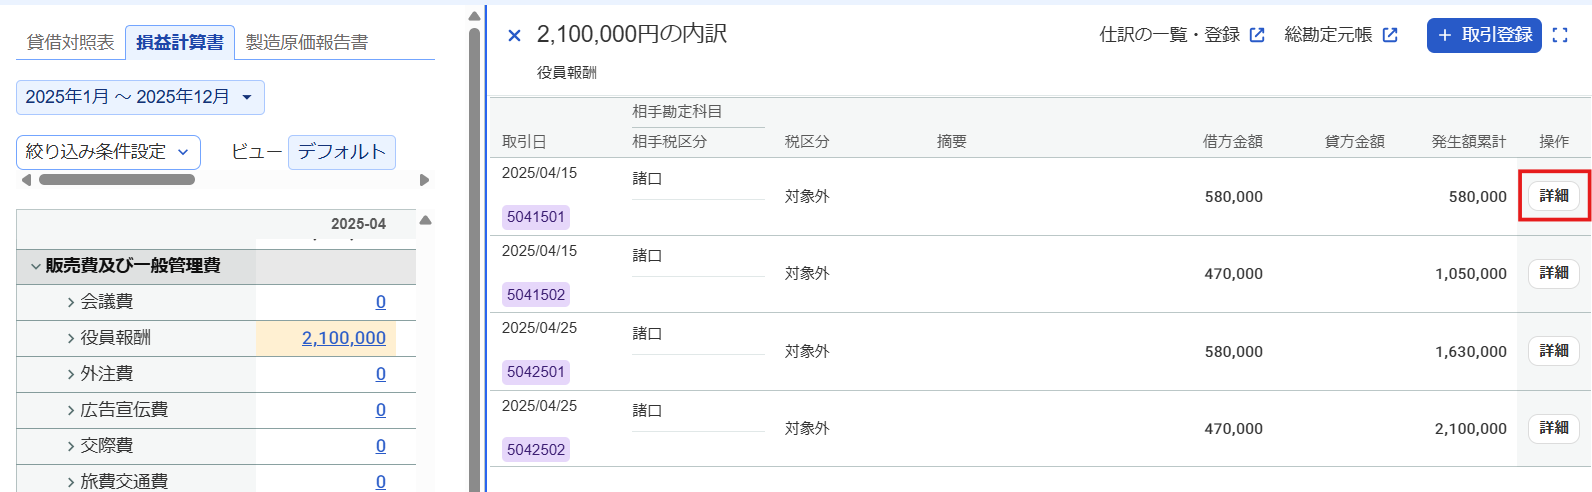Click the 取引日 column header
This screenshot has height=492, width=1592.
pyautogui.click(x=524, y=142)
